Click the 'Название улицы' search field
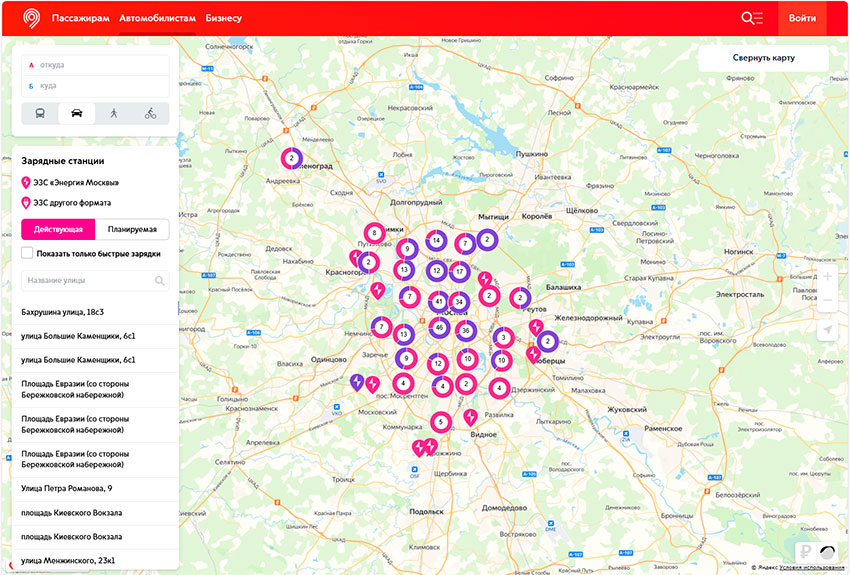850x575 pixels. (88, 281)
